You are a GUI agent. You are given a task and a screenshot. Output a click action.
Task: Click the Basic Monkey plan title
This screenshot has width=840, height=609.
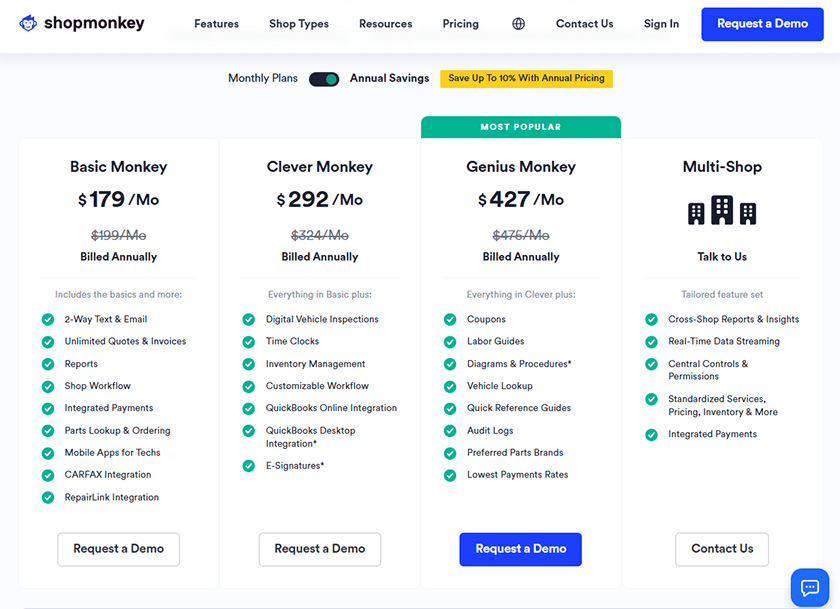(x=118, y=167)
